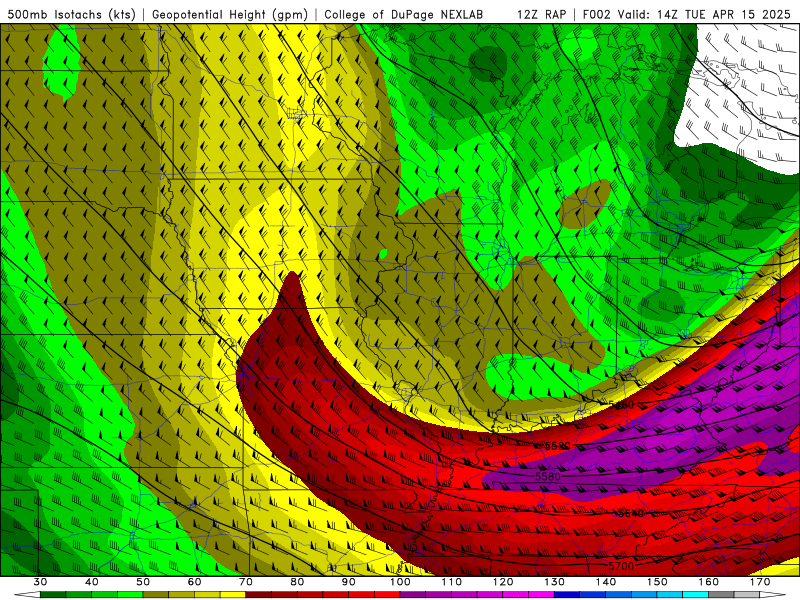Click the cyan swatch just left of 160

point(696,595)
